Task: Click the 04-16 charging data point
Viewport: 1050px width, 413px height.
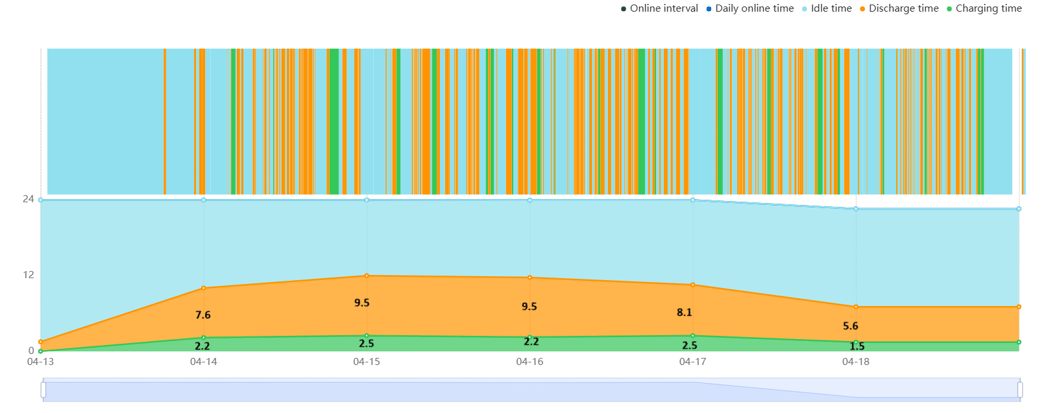Action: 530,337
